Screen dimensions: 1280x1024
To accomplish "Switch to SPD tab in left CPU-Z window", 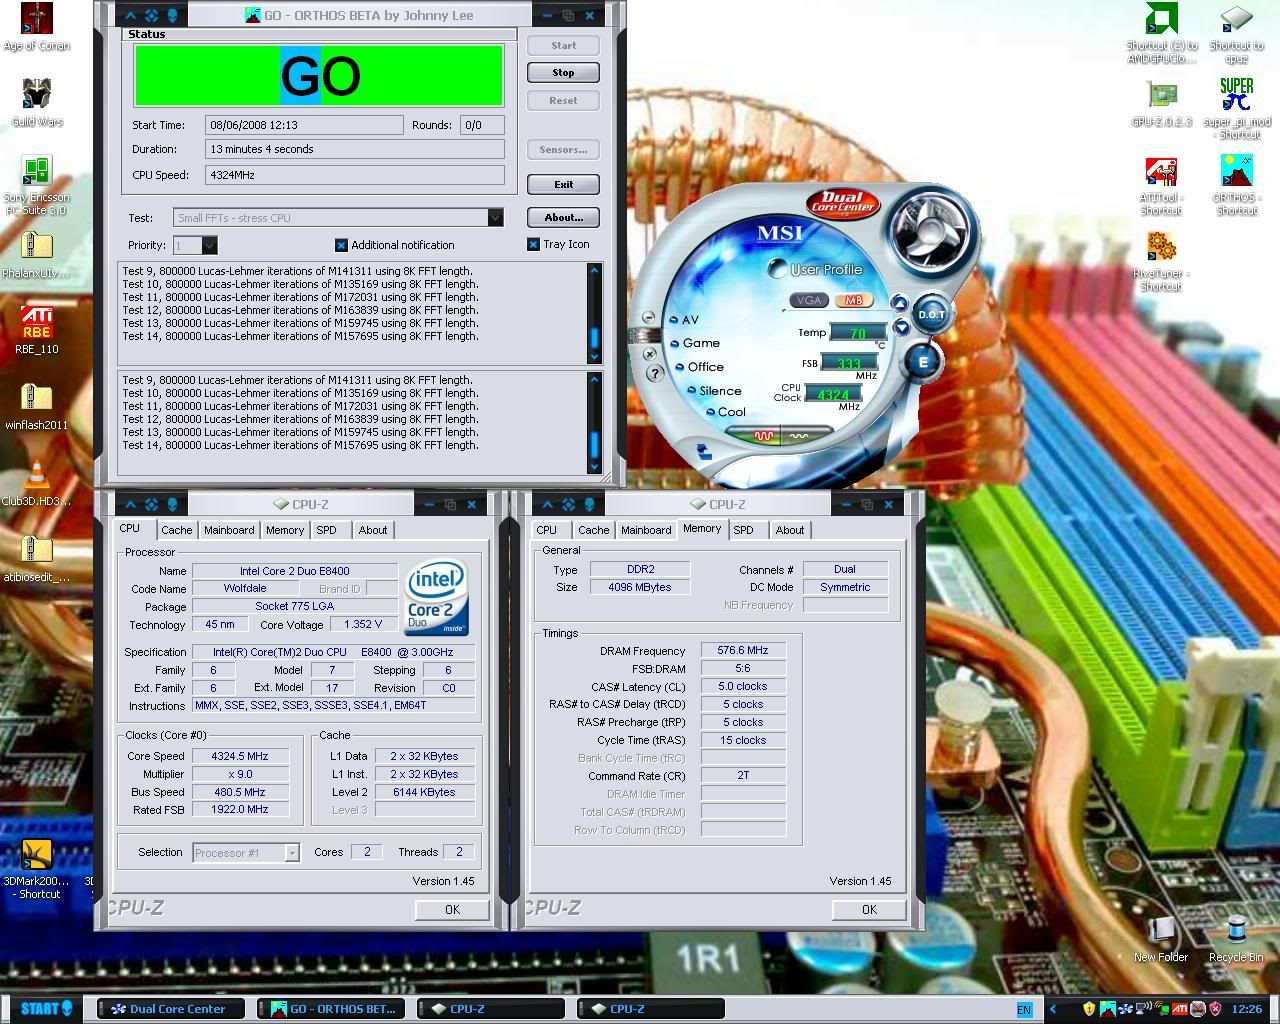I will click(x=327, y=530).
